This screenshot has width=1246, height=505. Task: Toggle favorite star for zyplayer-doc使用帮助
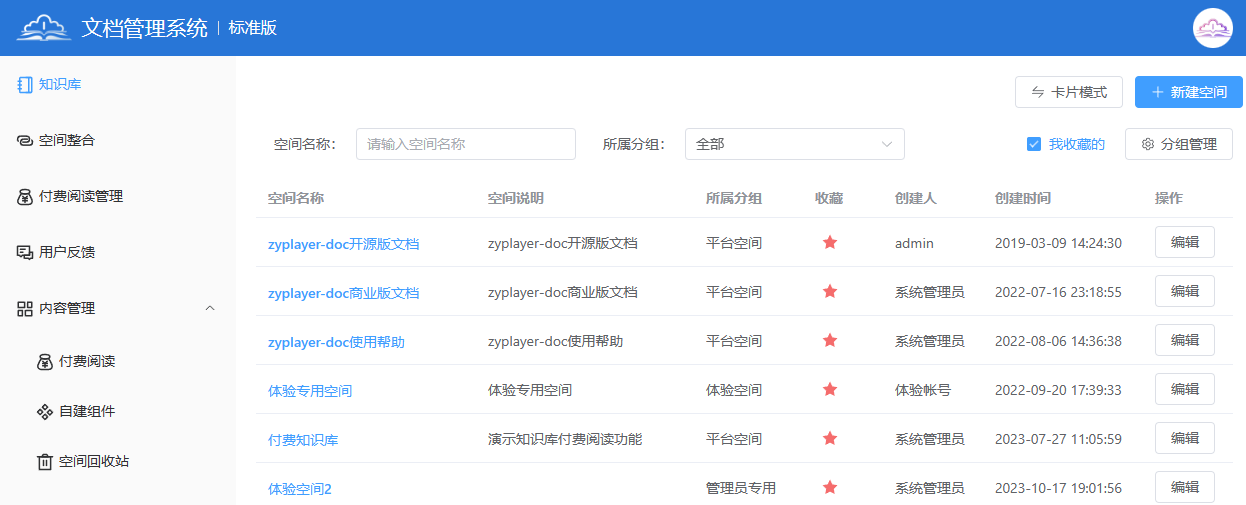pyautogui.click(x=829, y=340)
